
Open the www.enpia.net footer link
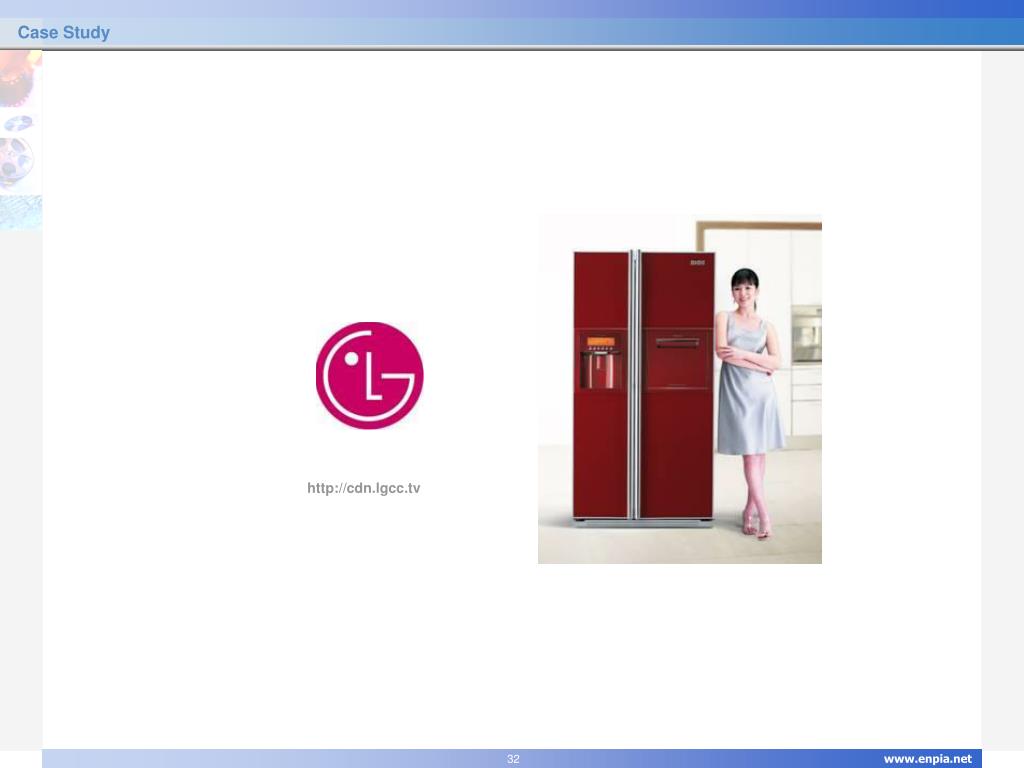pos(927,759)
